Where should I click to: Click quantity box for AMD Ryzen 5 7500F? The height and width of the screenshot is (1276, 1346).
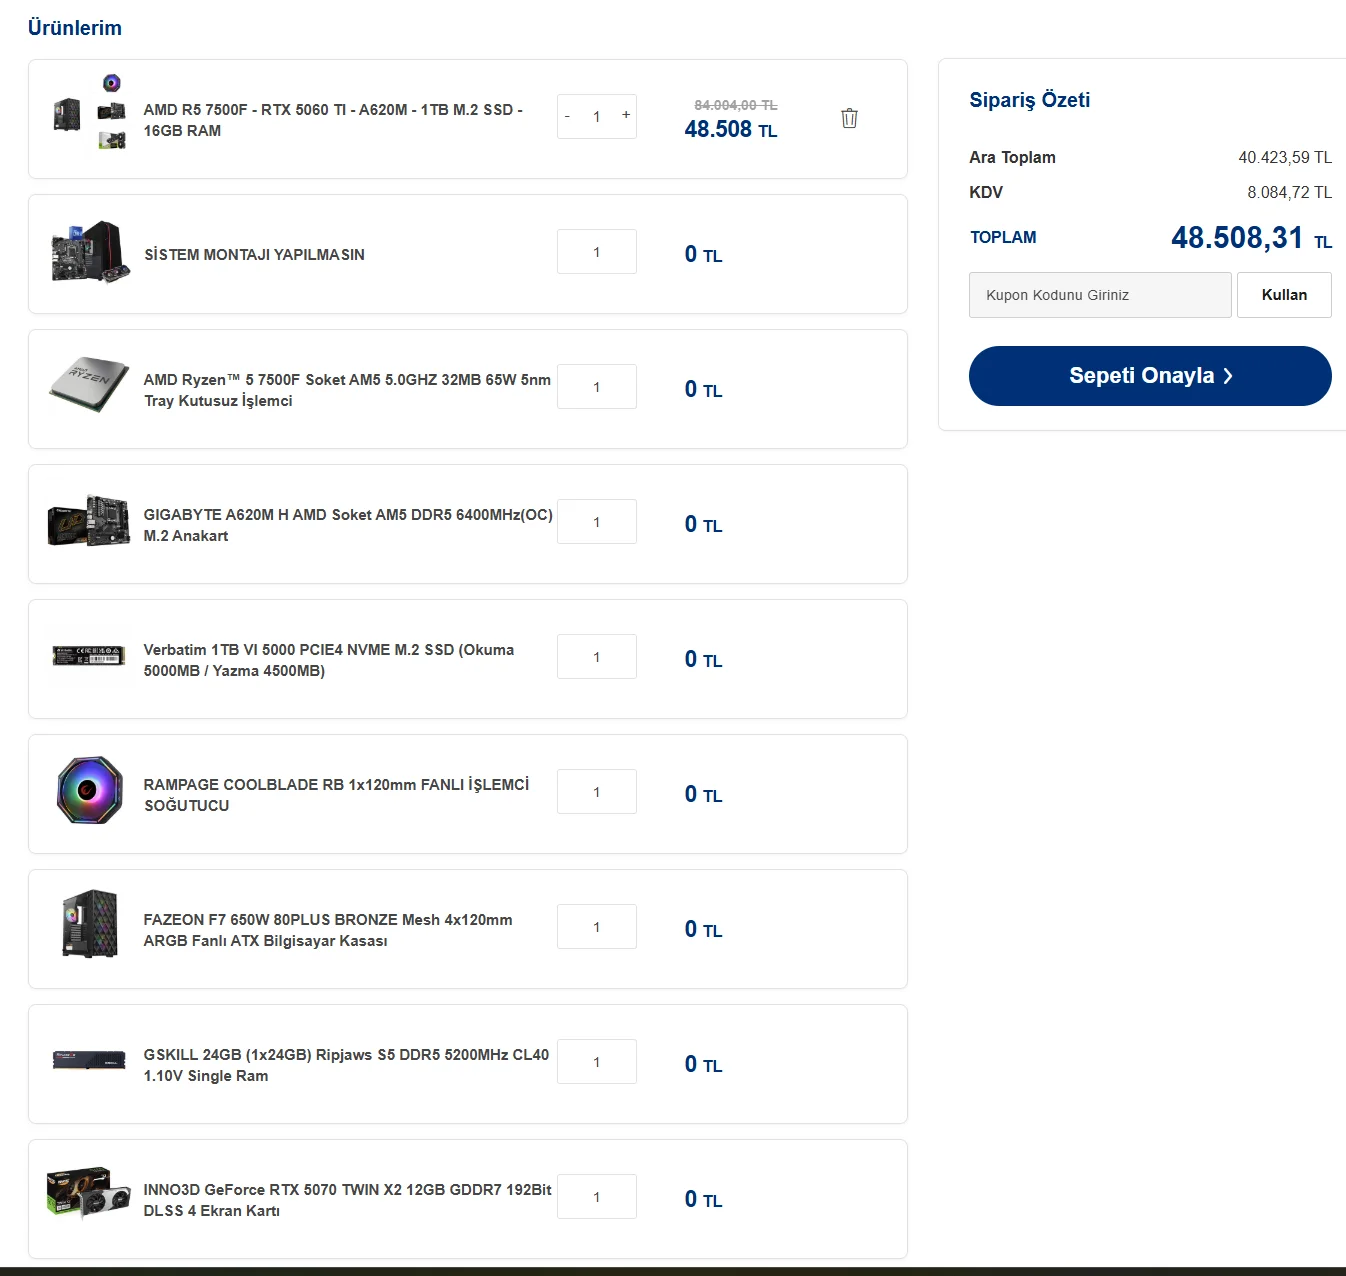(x=597, y=387)
